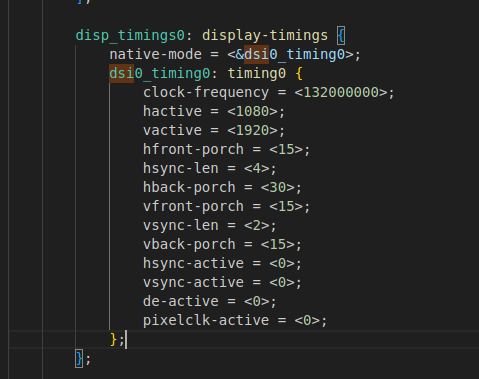Click the vsync-active property name

coord(193,282)
